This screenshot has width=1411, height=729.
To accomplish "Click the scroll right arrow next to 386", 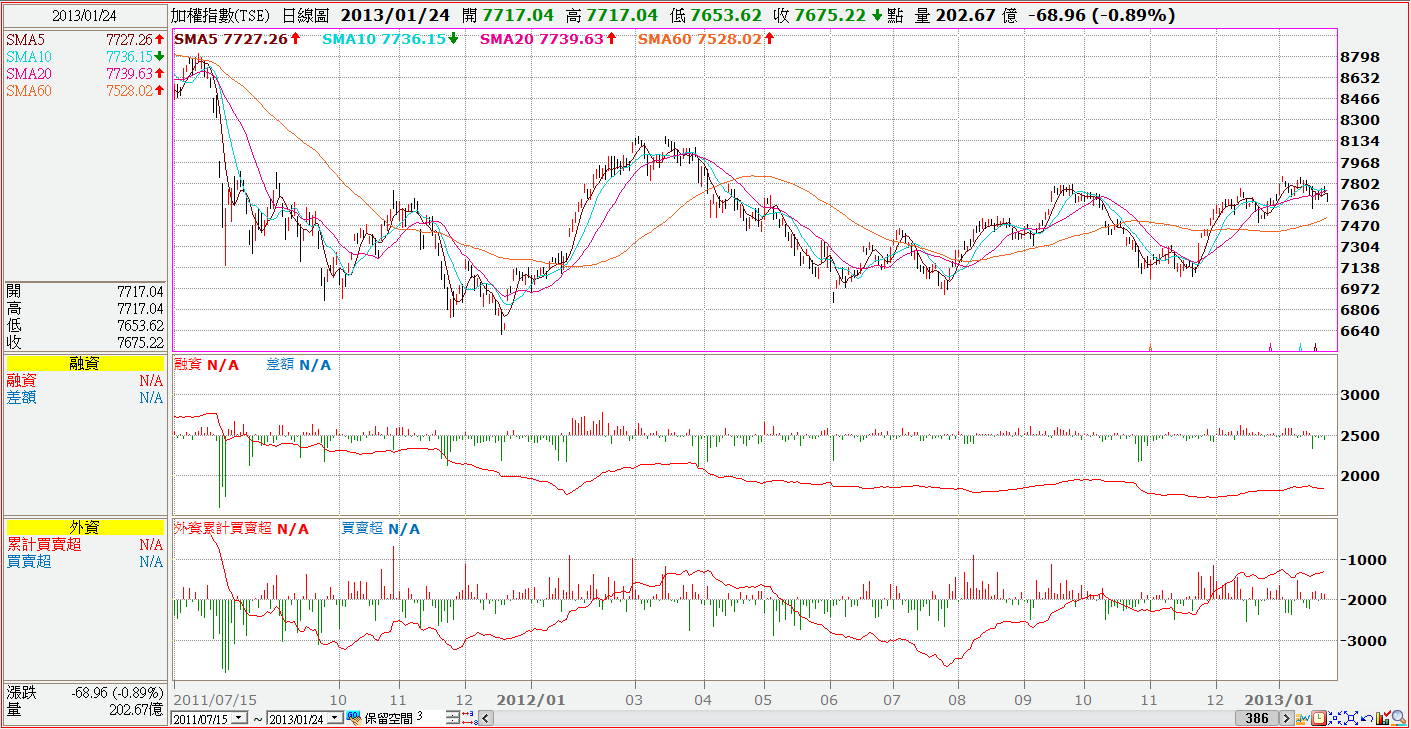I will pyautogui.click(x=1287, y=718).
